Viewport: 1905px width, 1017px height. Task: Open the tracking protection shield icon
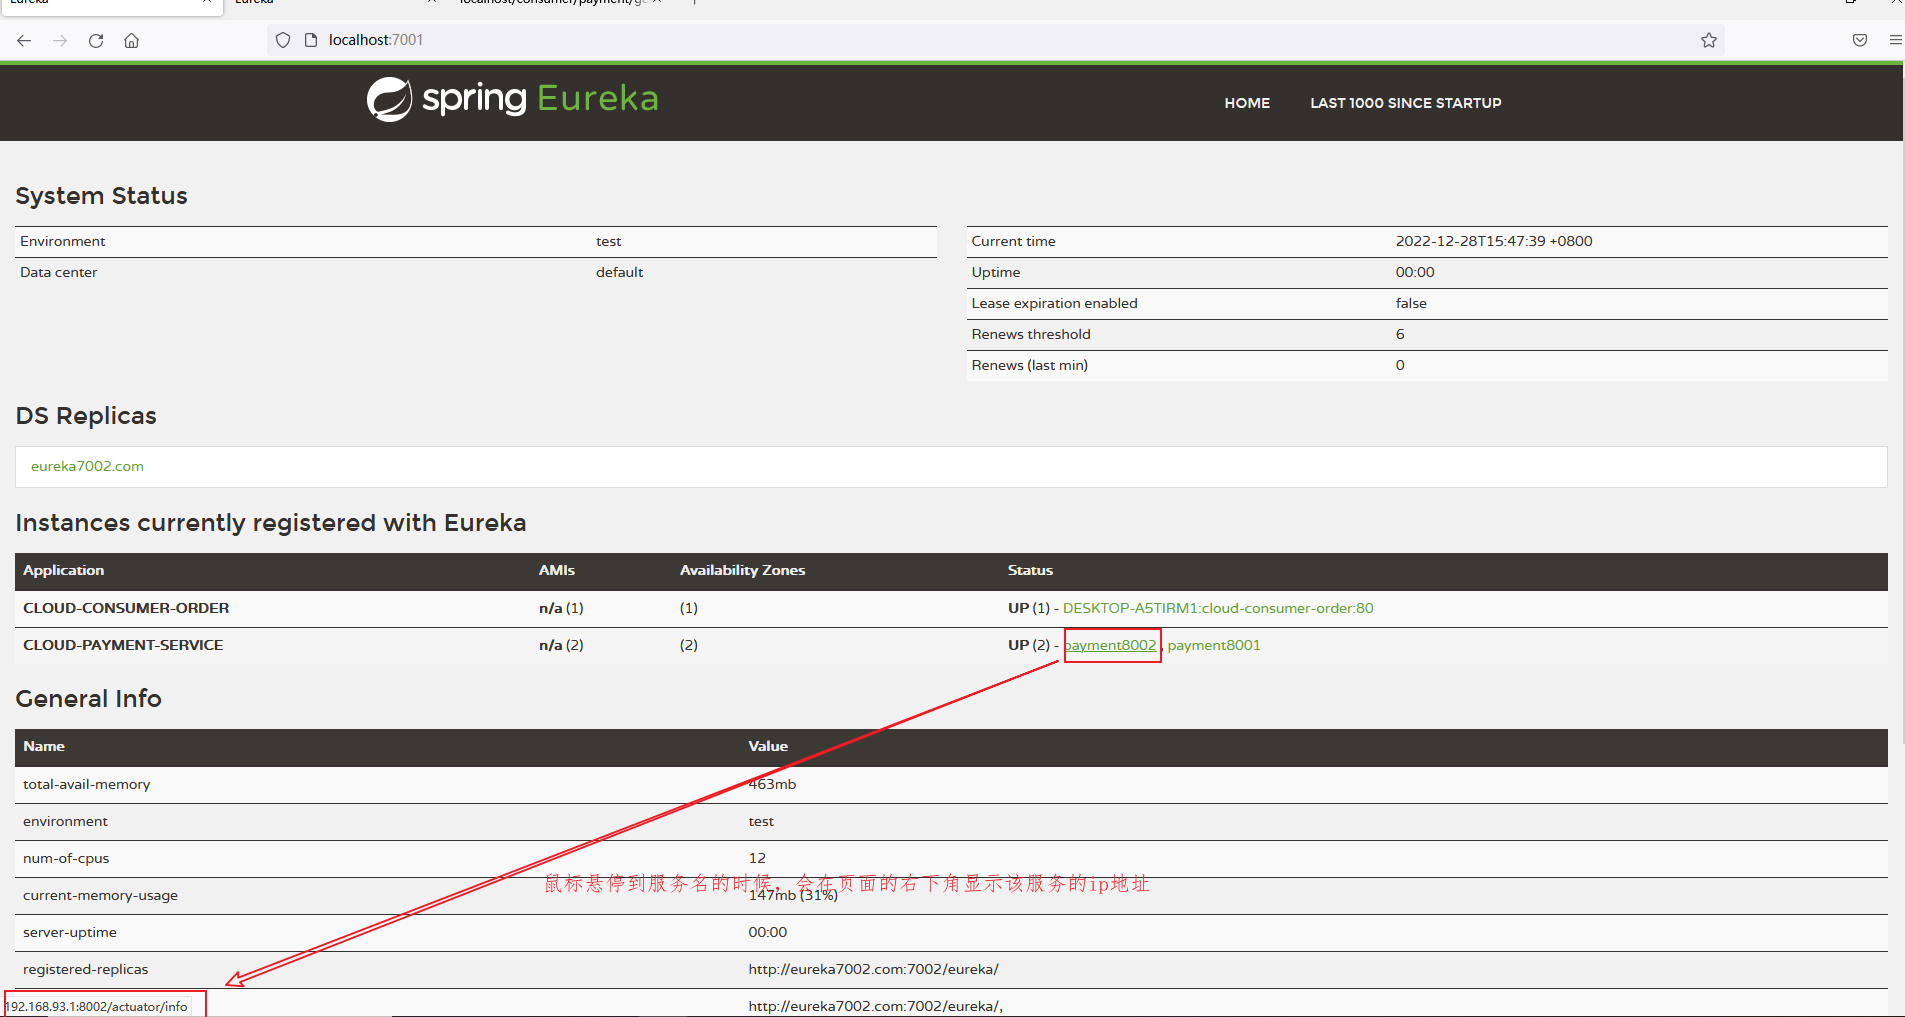(x=283, y=40)
